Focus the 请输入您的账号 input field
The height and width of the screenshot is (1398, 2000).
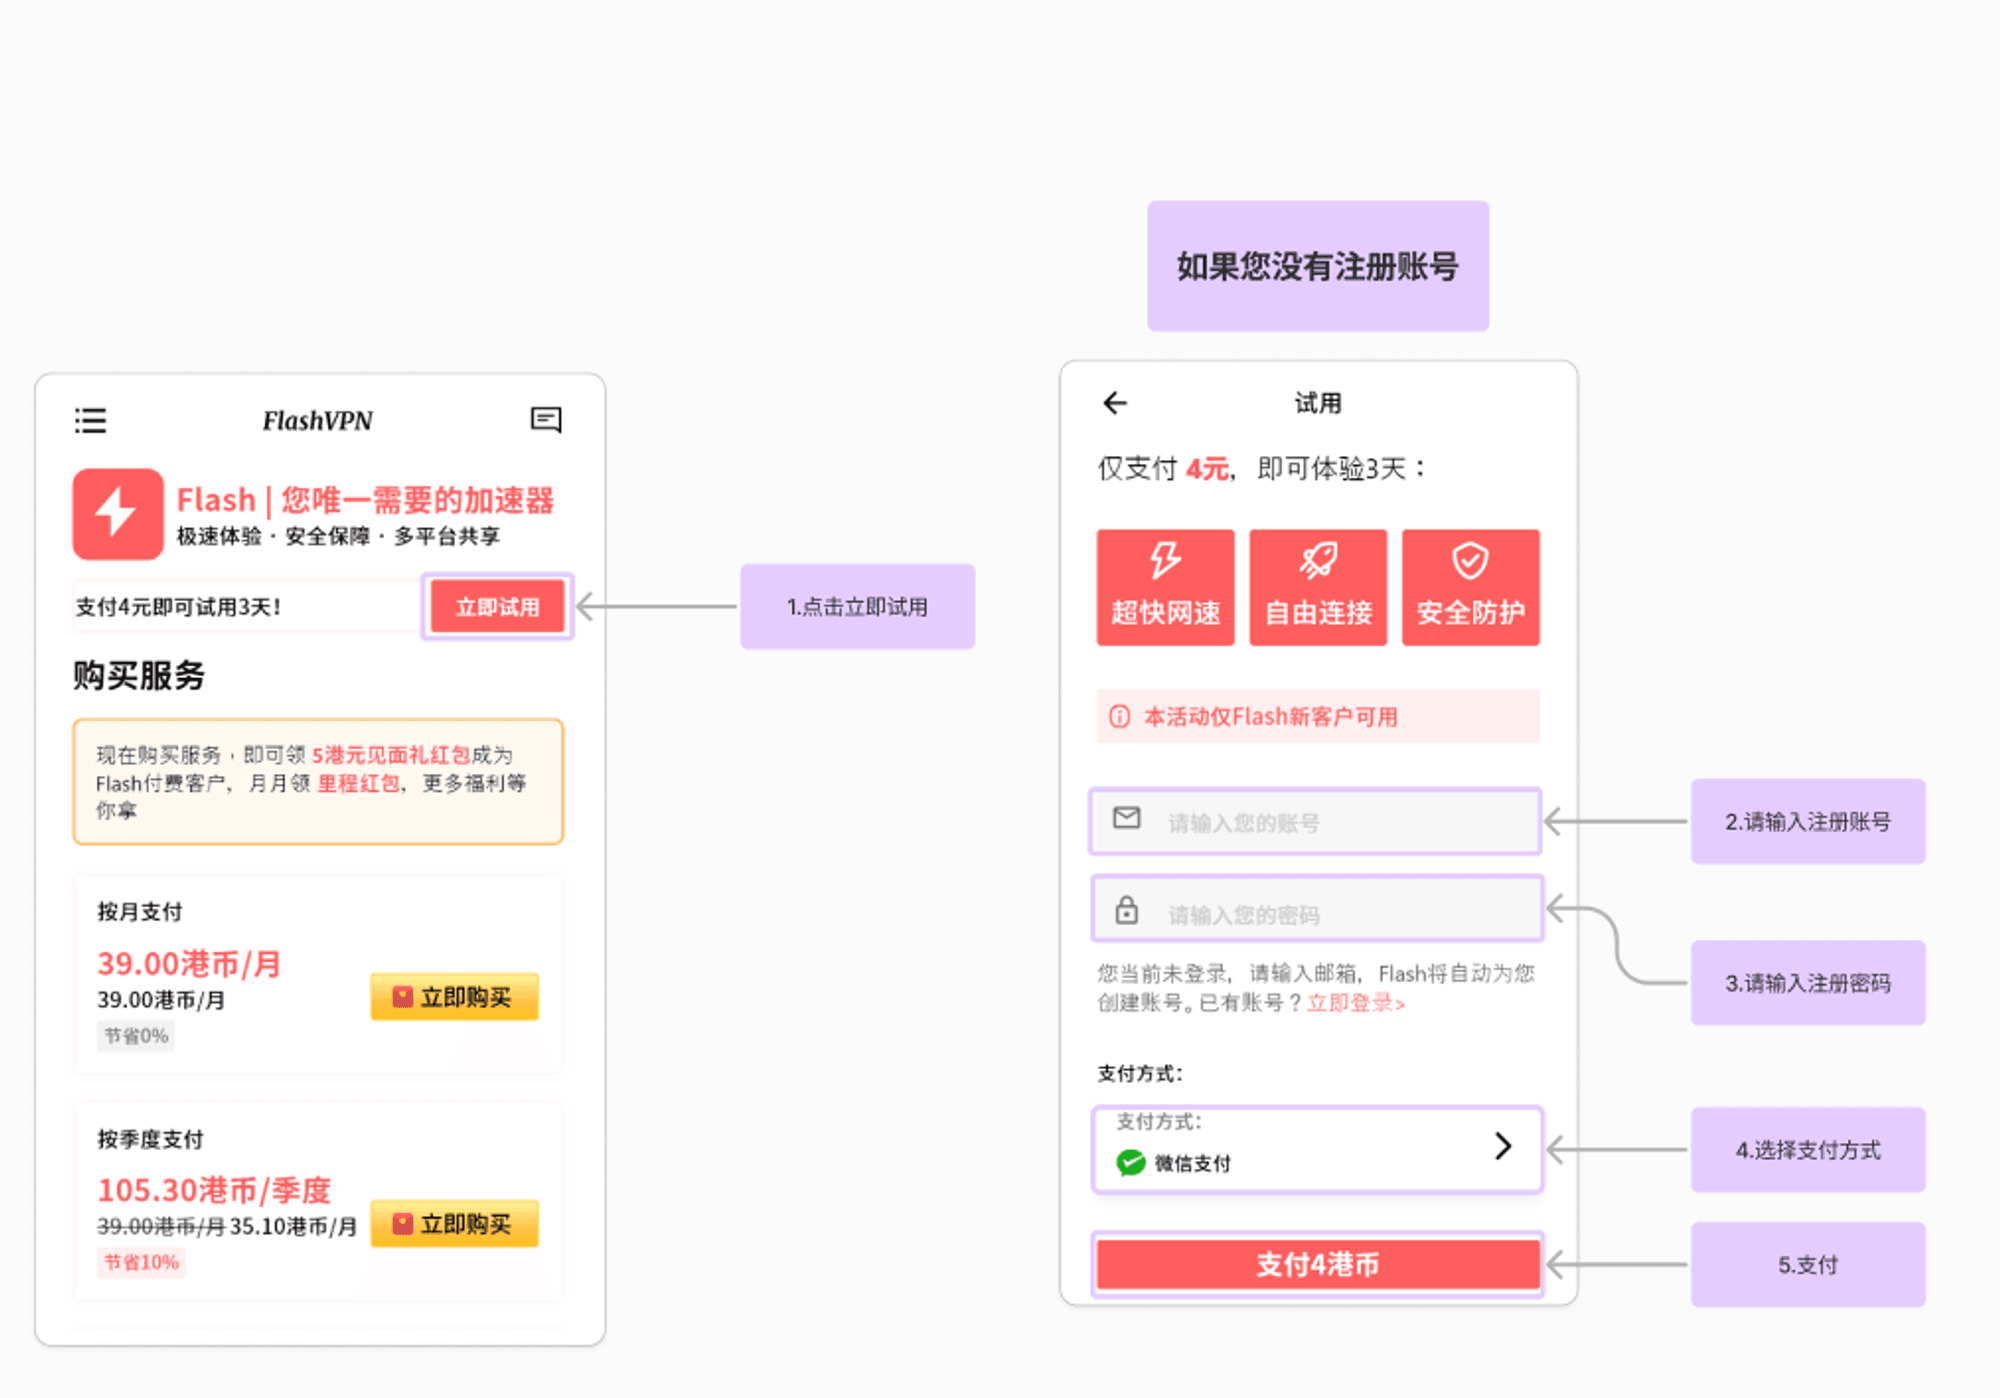(1316, 821)
